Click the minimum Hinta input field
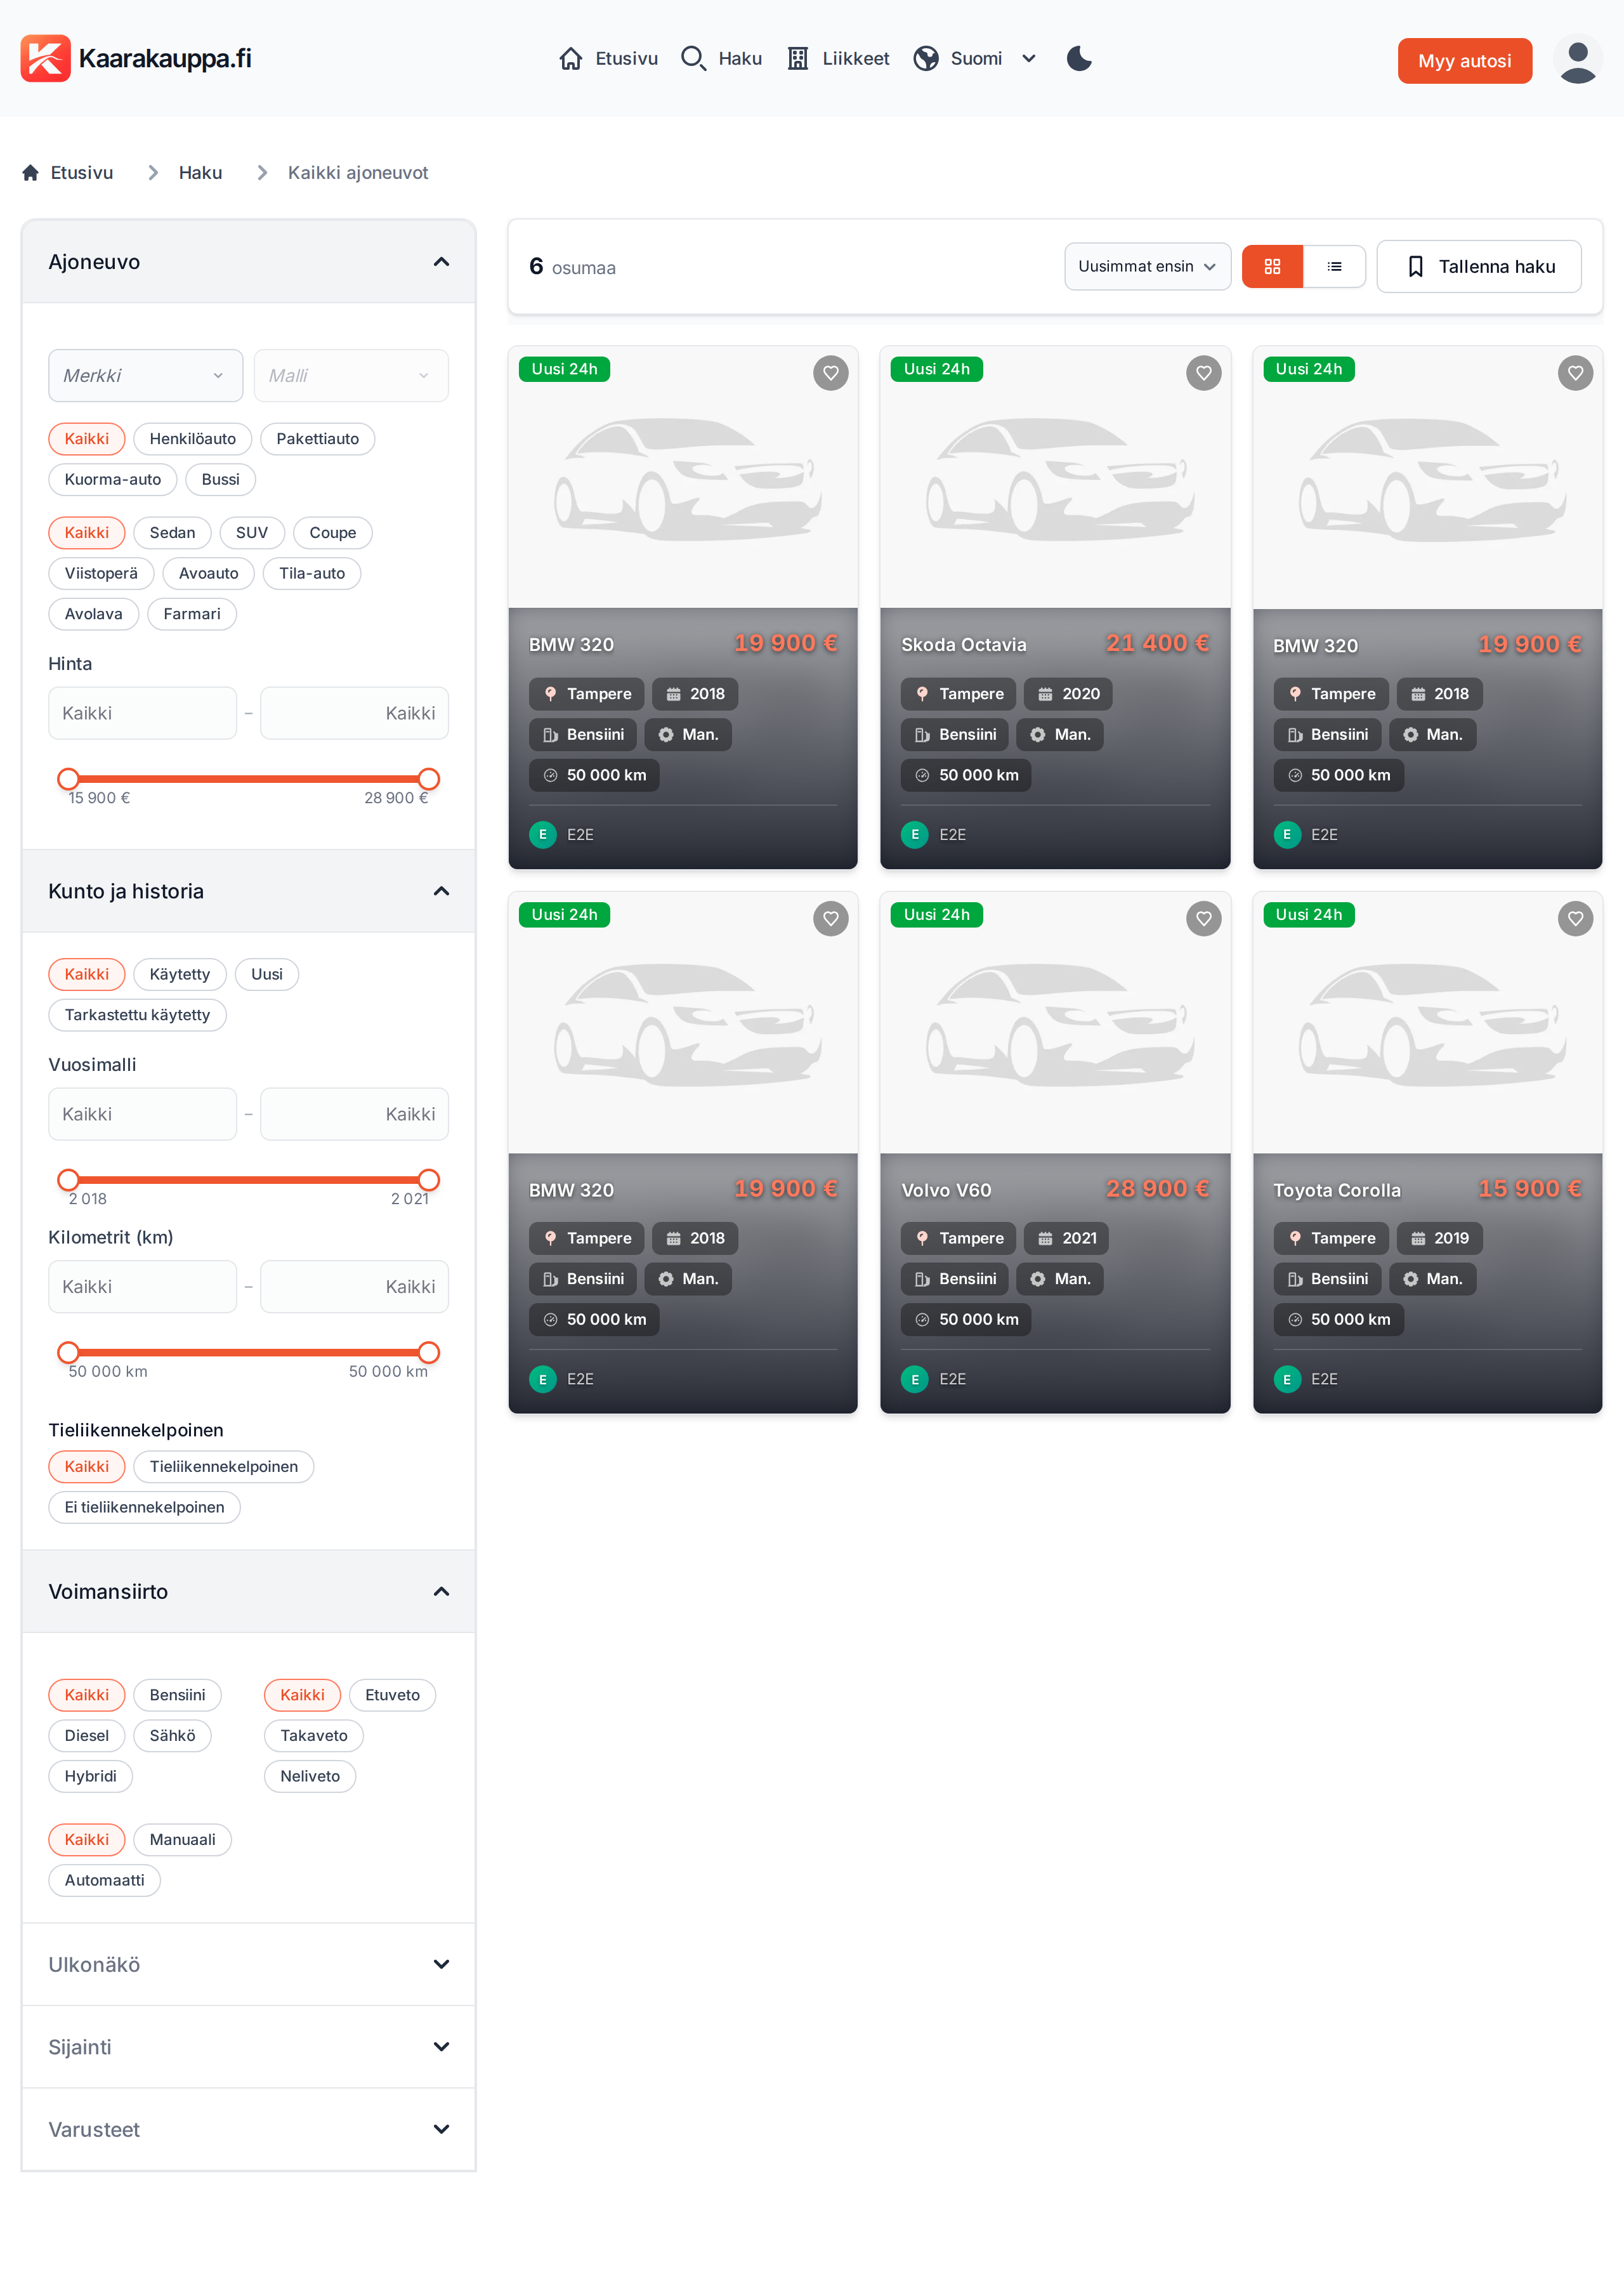Screen dimensions: 1624x2284 coord(142,714)
